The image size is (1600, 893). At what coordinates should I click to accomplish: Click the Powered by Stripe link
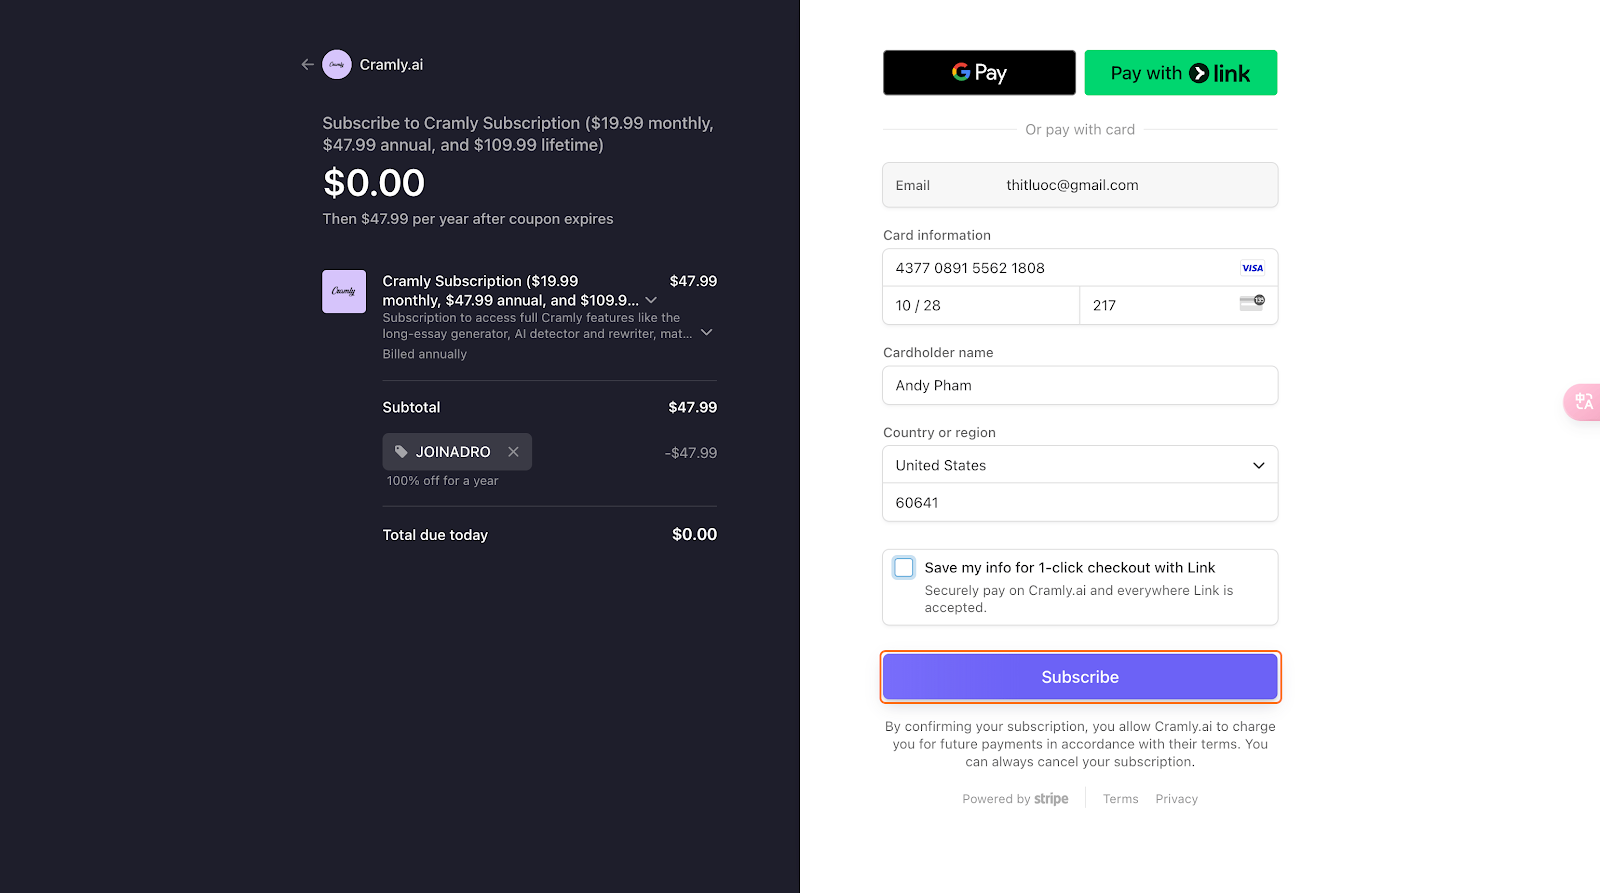tap(1015, 799)
